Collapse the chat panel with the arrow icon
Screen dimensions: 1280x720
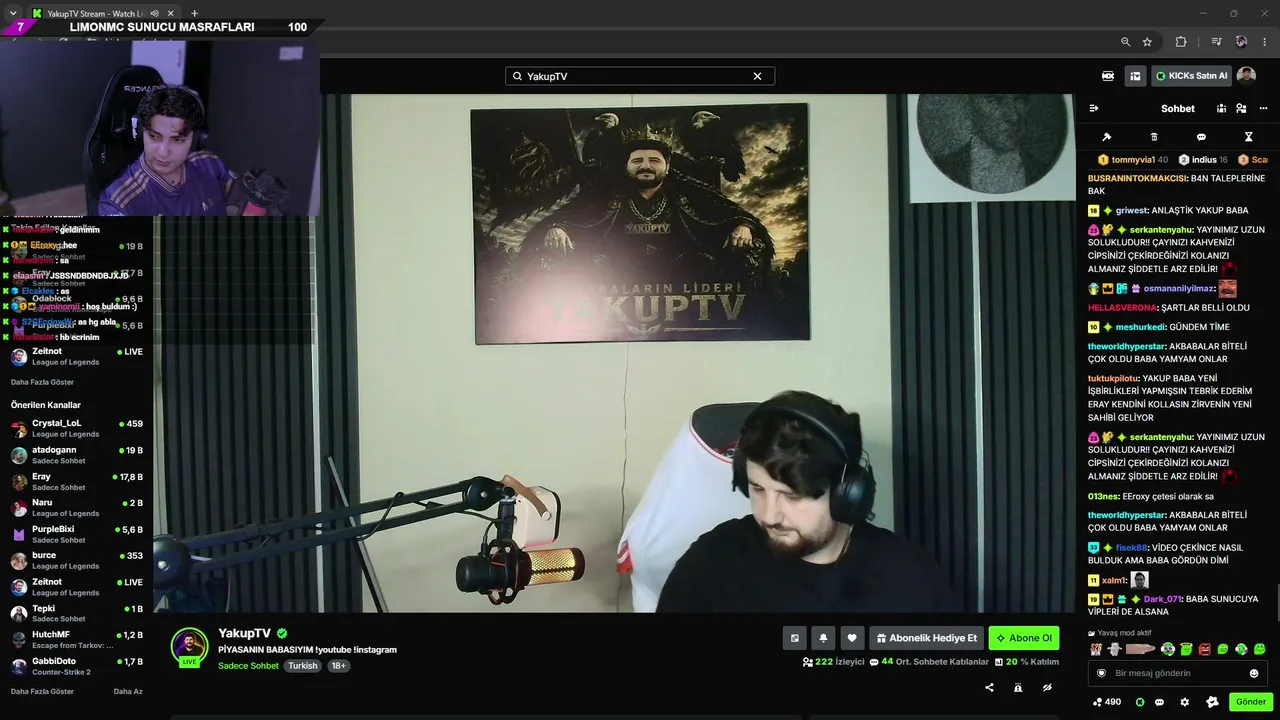[1093, 108]
